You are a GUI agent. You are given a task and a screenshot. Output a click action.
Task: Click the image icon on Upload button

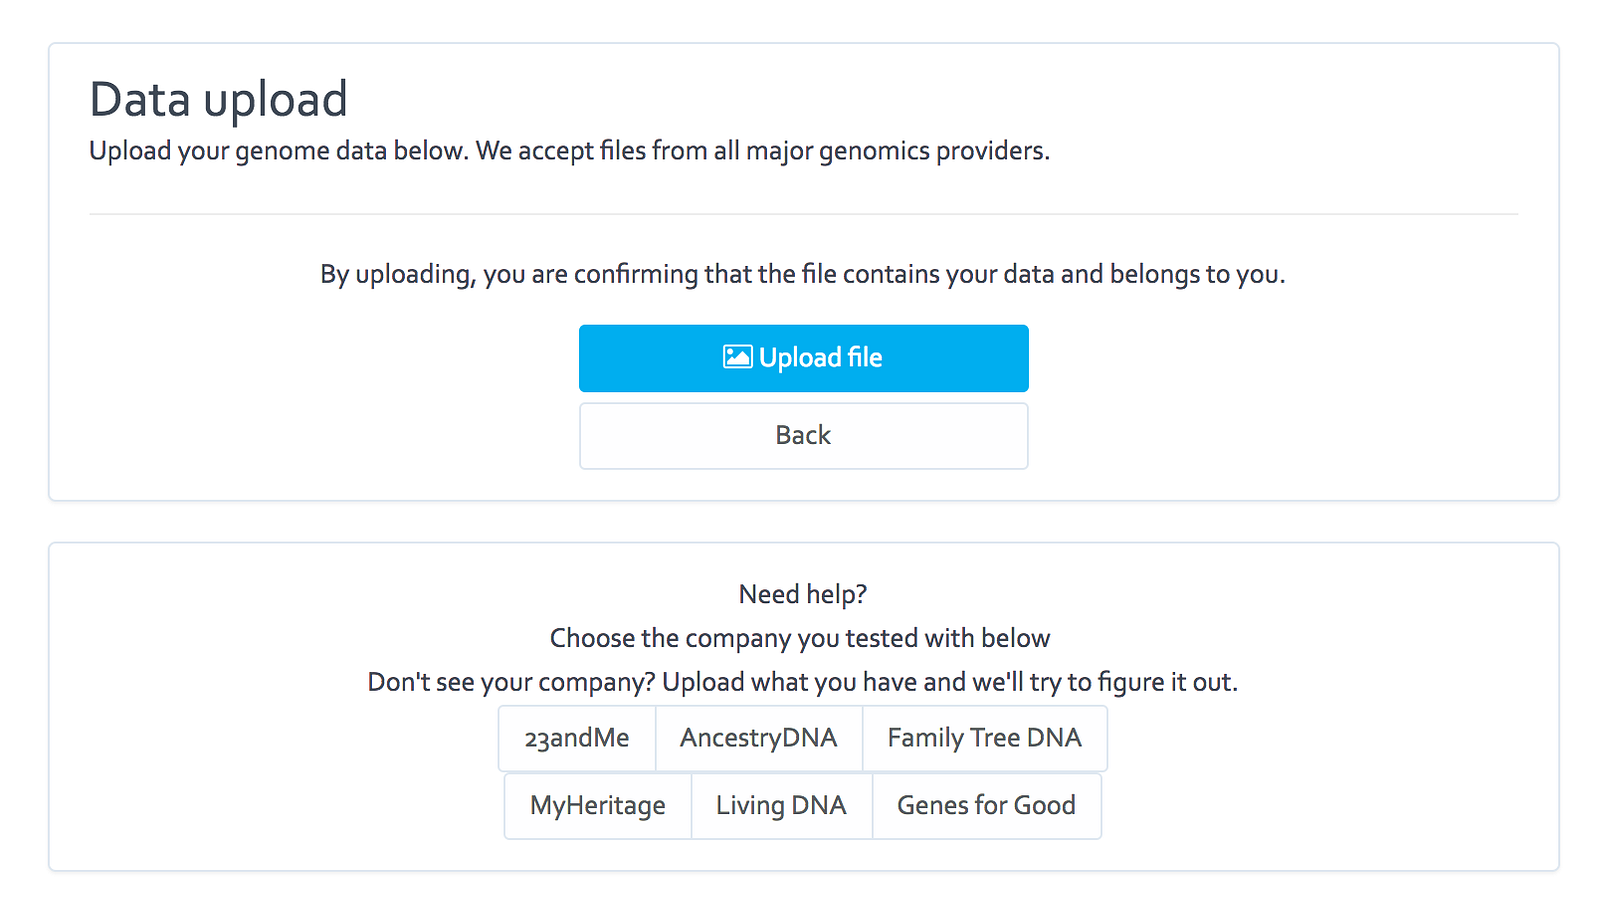[737, 357]
